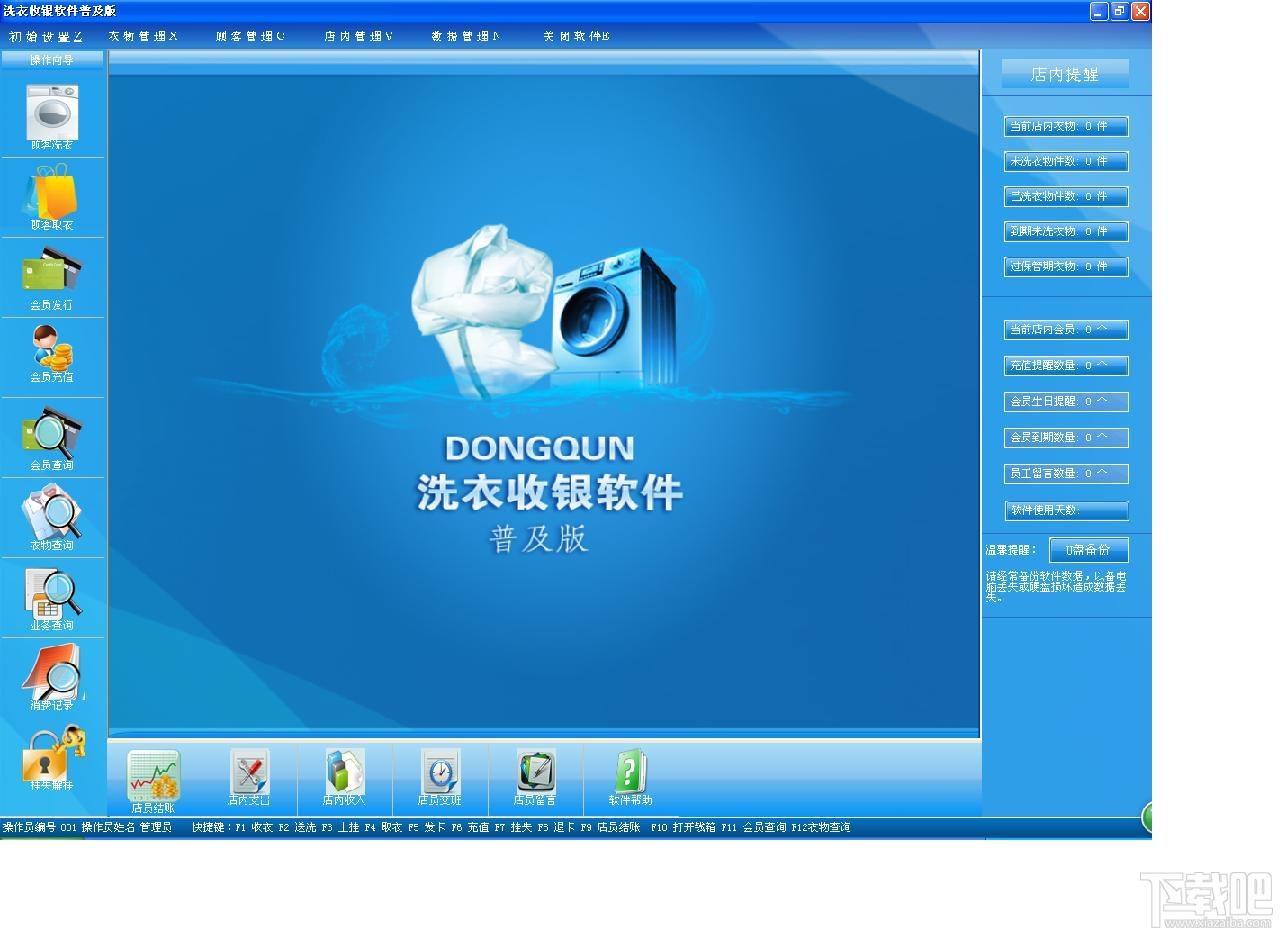The height and width of the screenshot is (933, 1280).
Task: Open 店员交班 clock icon
Action: (440, 772)
